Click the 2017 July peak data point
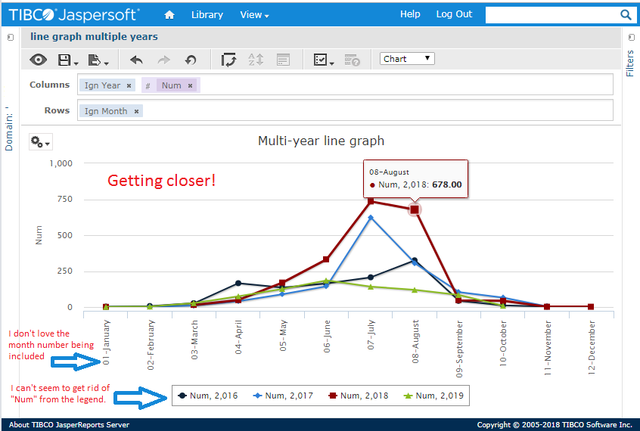Image resolution: width=640 pixels, height=431 pixels. click(x=371, y=218)
